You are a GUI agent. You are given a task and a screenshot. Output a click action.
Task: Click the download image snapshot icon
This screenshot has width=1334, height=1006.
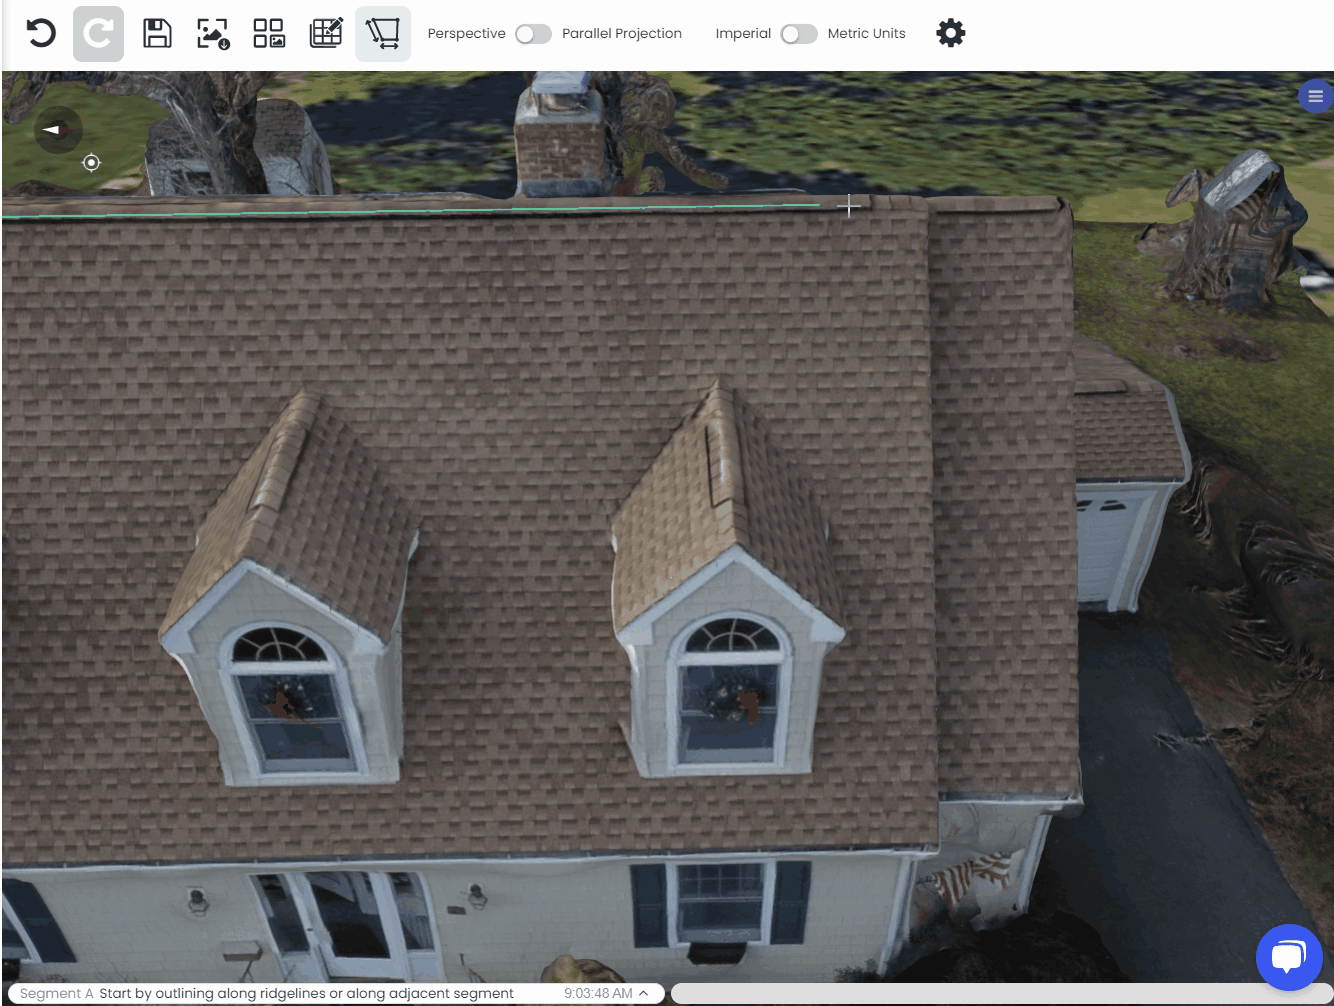click(x=213, y=33)
